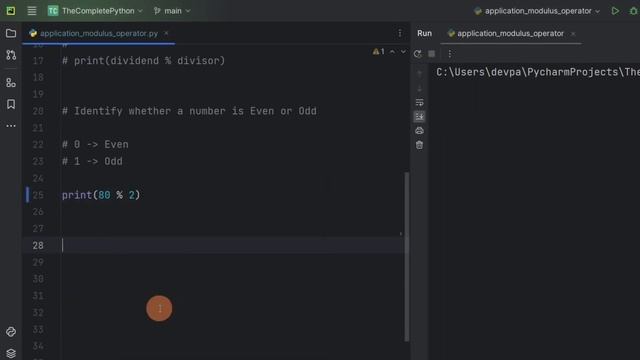Click line number 25 in gutter
Screen dimensions: 640x360
(x=38, y=195)
